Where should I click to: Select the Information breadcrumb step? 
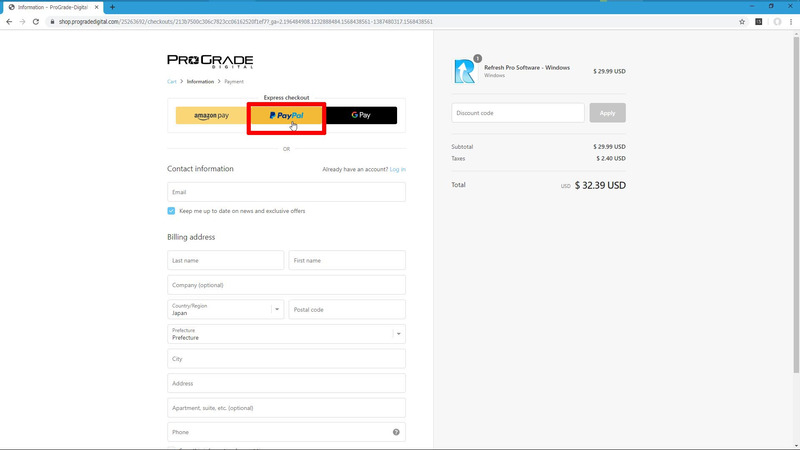pyautogui.click(x=200, y=82)
